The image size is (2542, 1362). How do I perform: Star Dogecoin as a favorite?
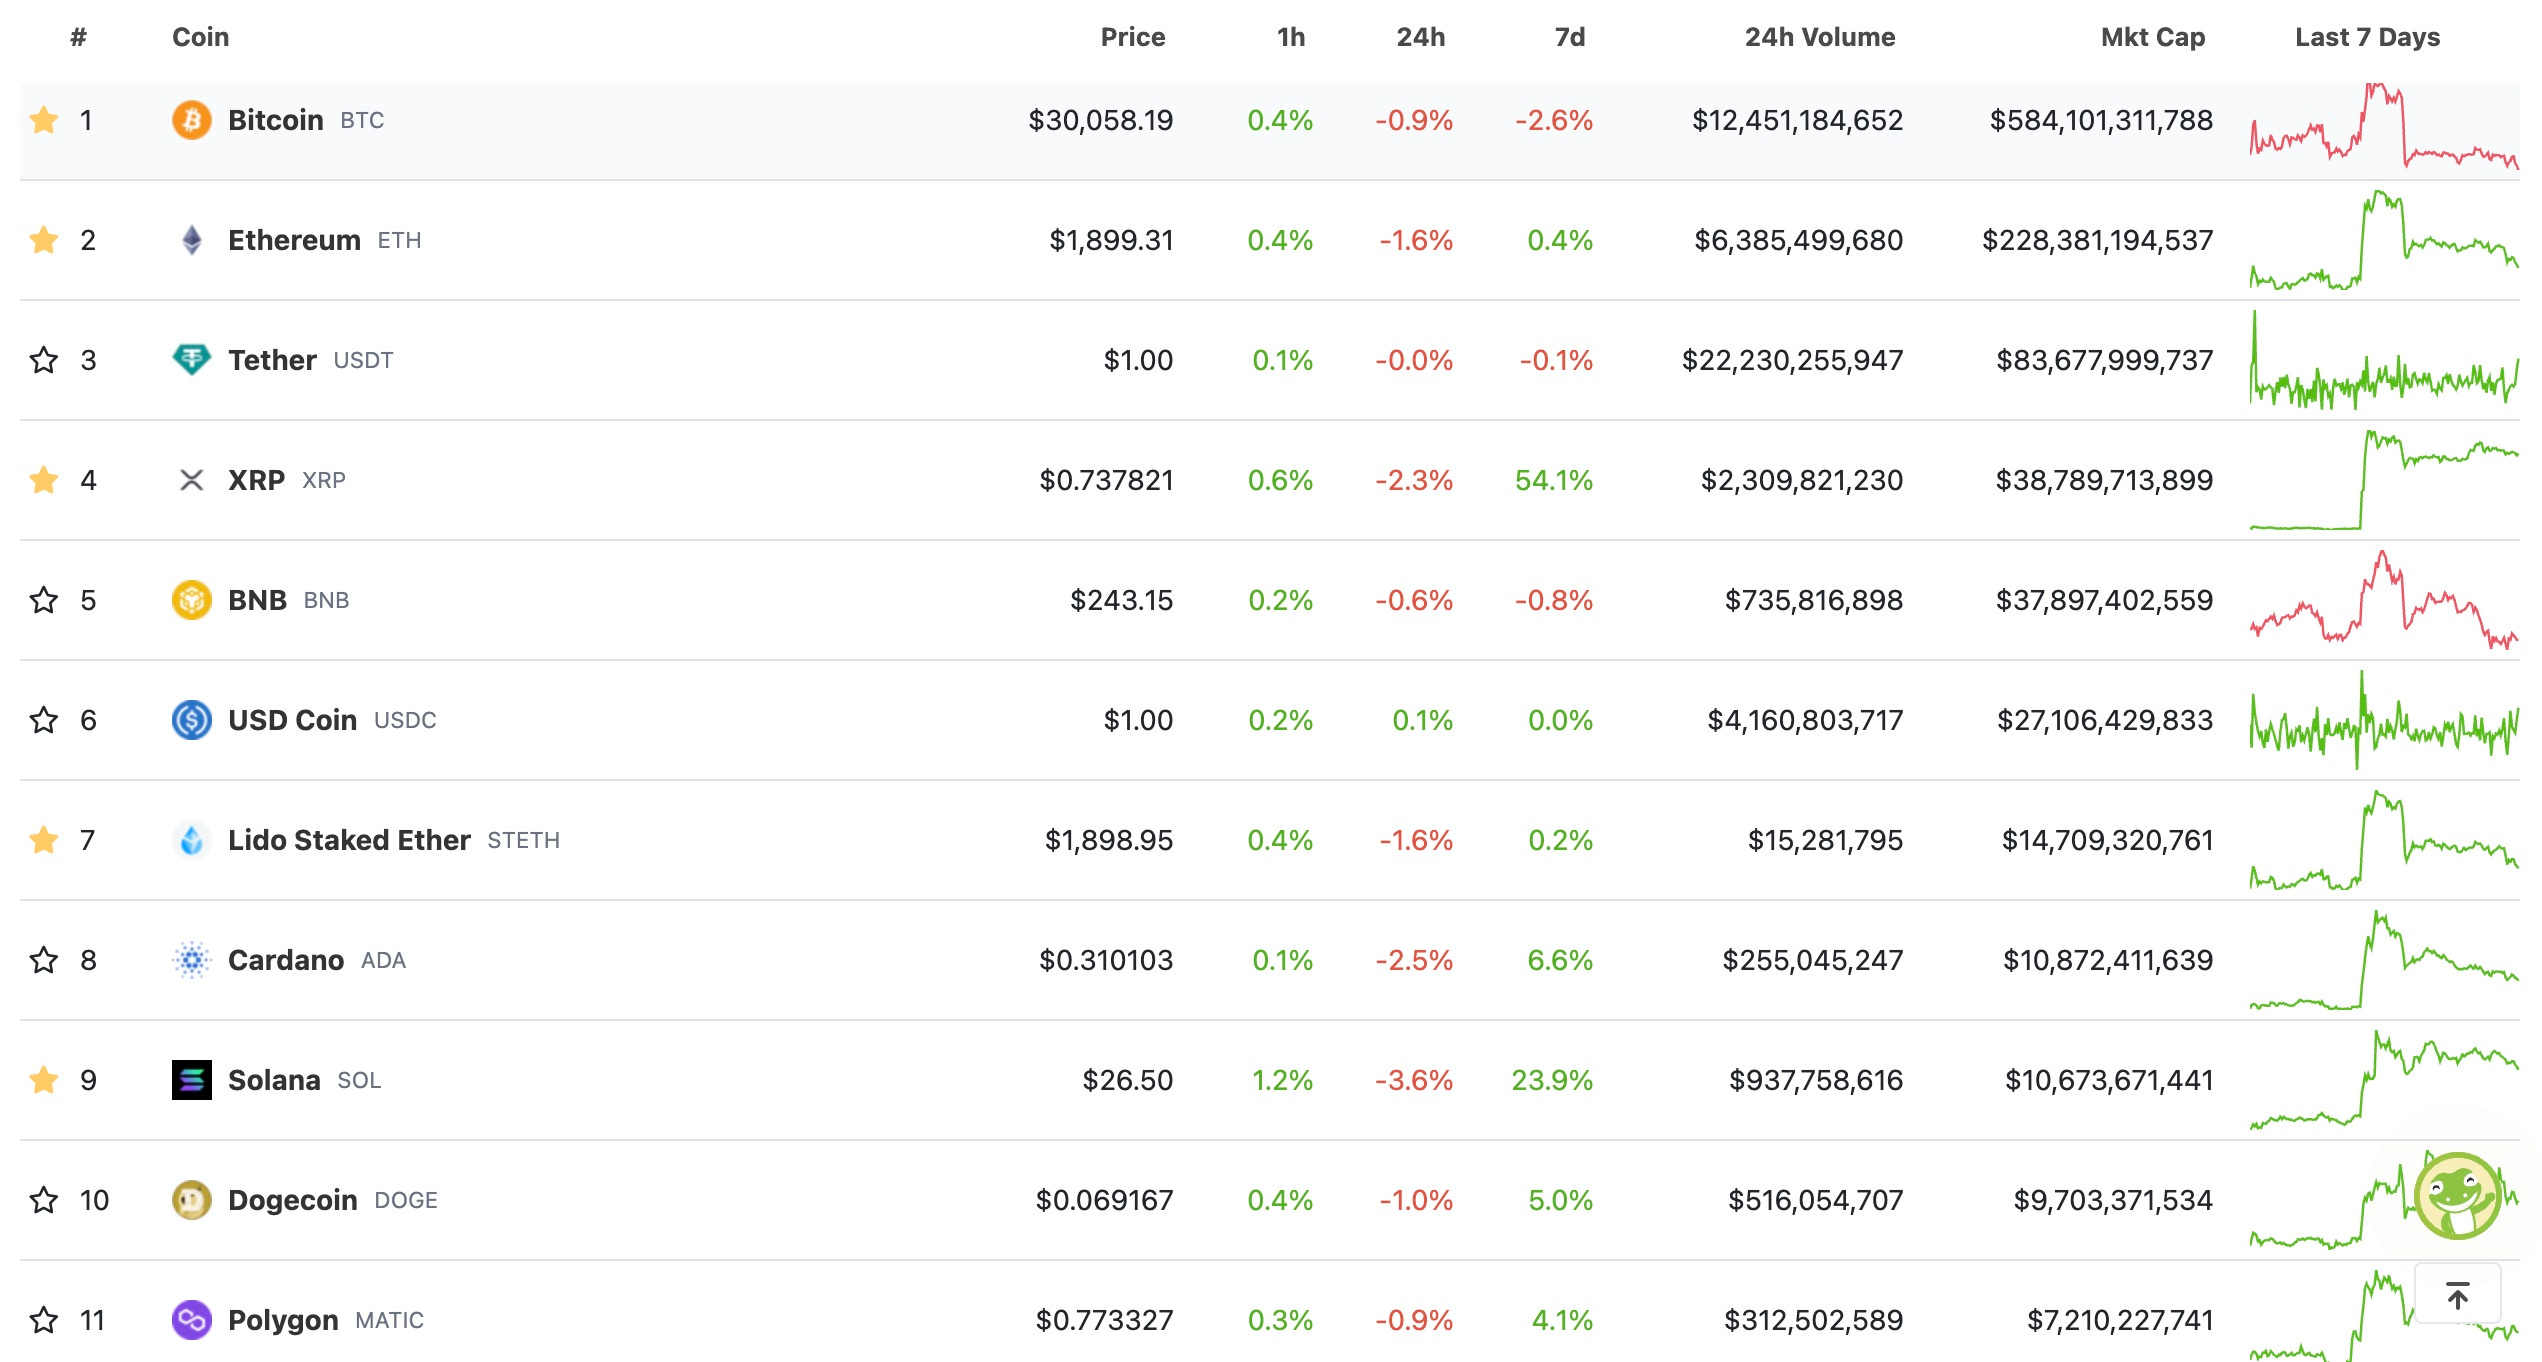point(44,1200)
